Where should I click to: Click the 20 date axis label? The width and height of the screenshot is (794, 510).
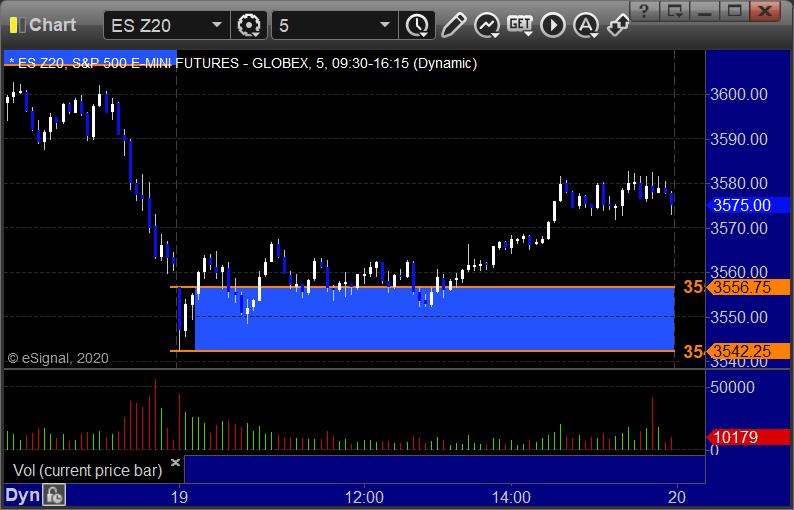click(x=677, y=497)
